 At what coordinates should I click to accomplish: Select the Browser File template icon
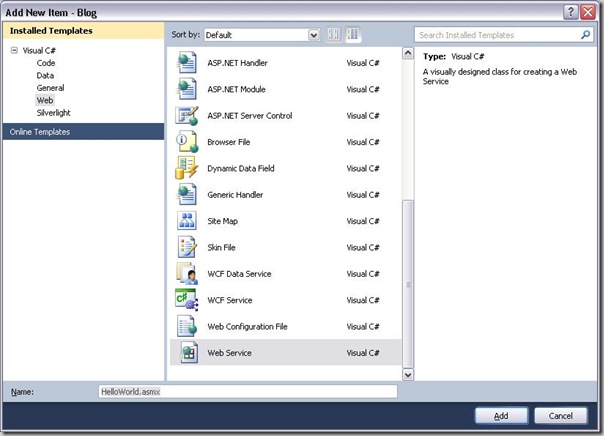[x=187, y=142]
